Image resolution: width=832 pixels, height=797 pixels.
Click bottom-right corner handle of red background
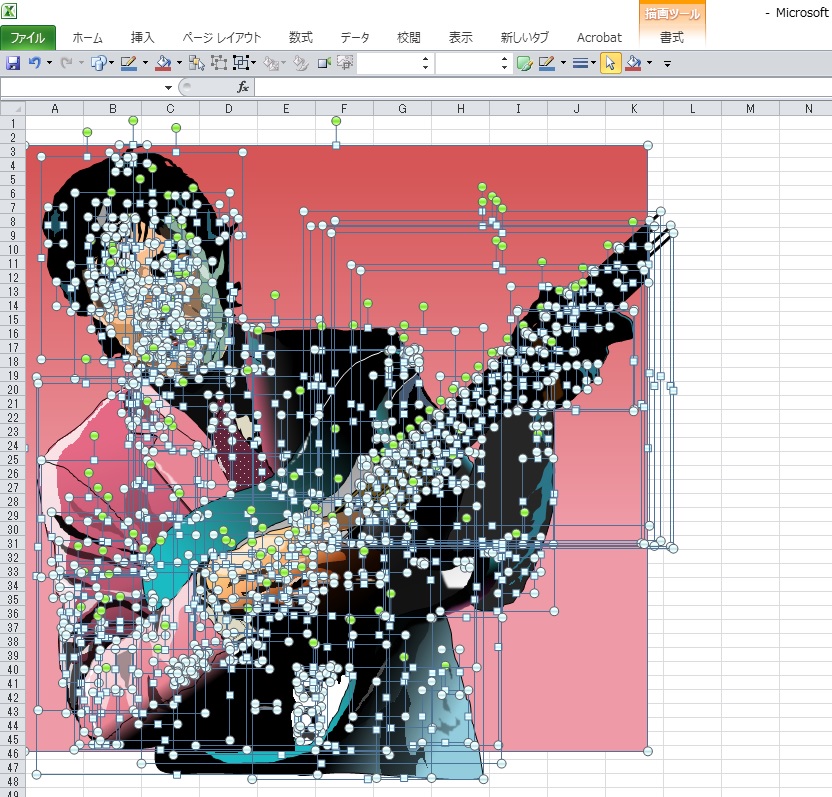coord(648,751)
